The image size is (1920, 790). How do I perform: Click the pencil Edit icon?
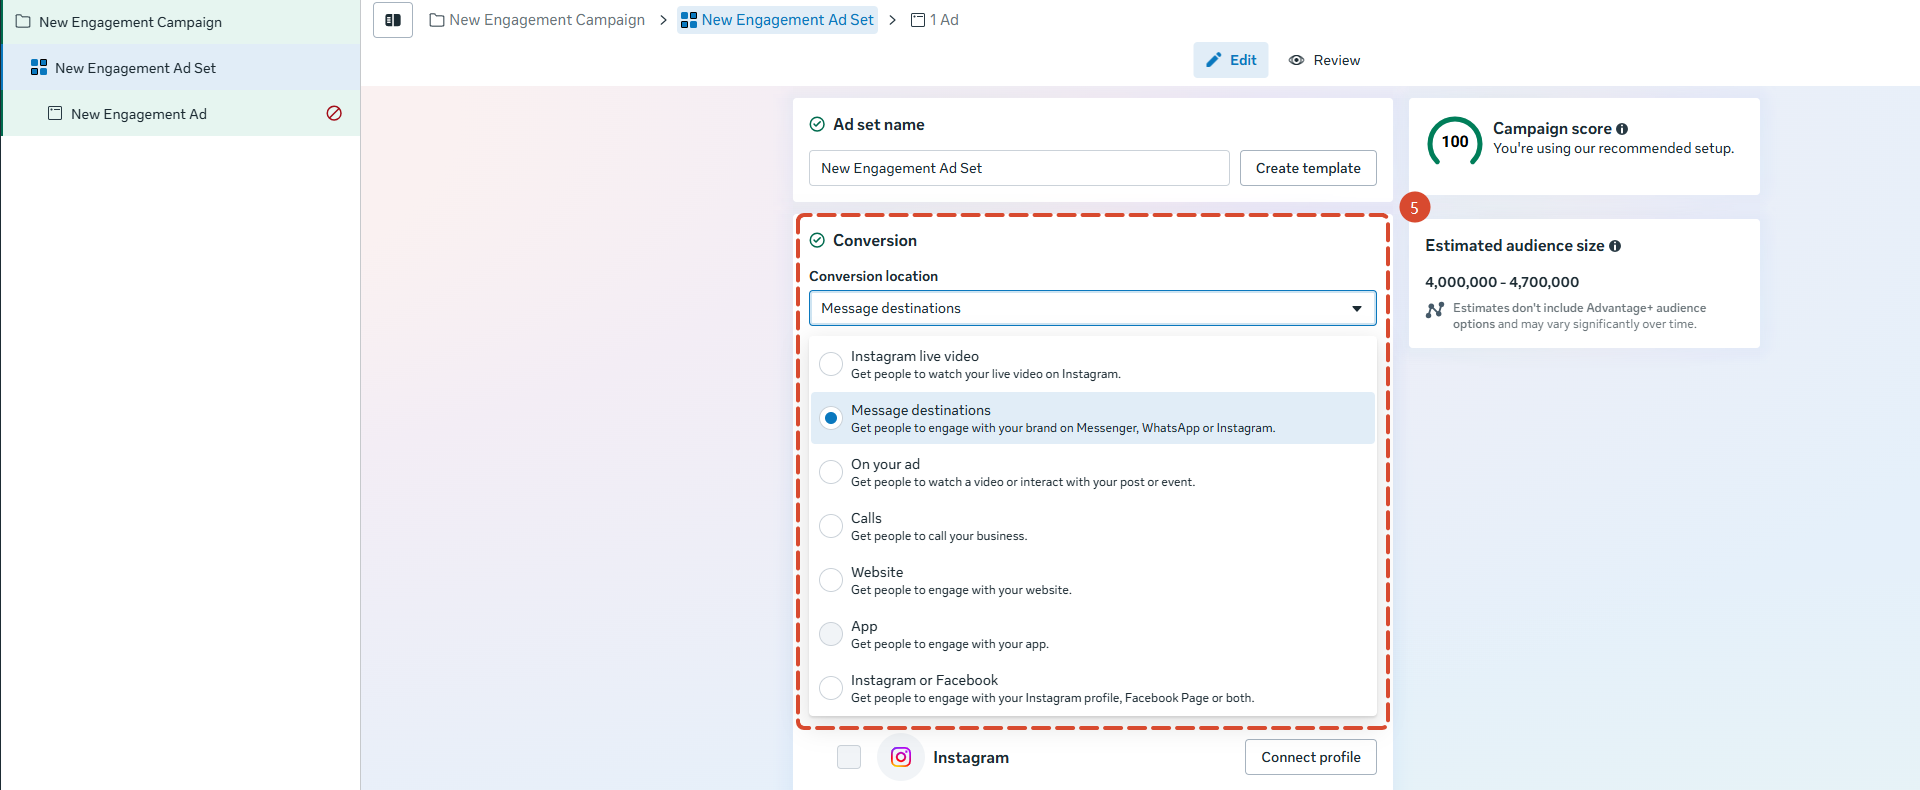click(x=1214, y=60)
